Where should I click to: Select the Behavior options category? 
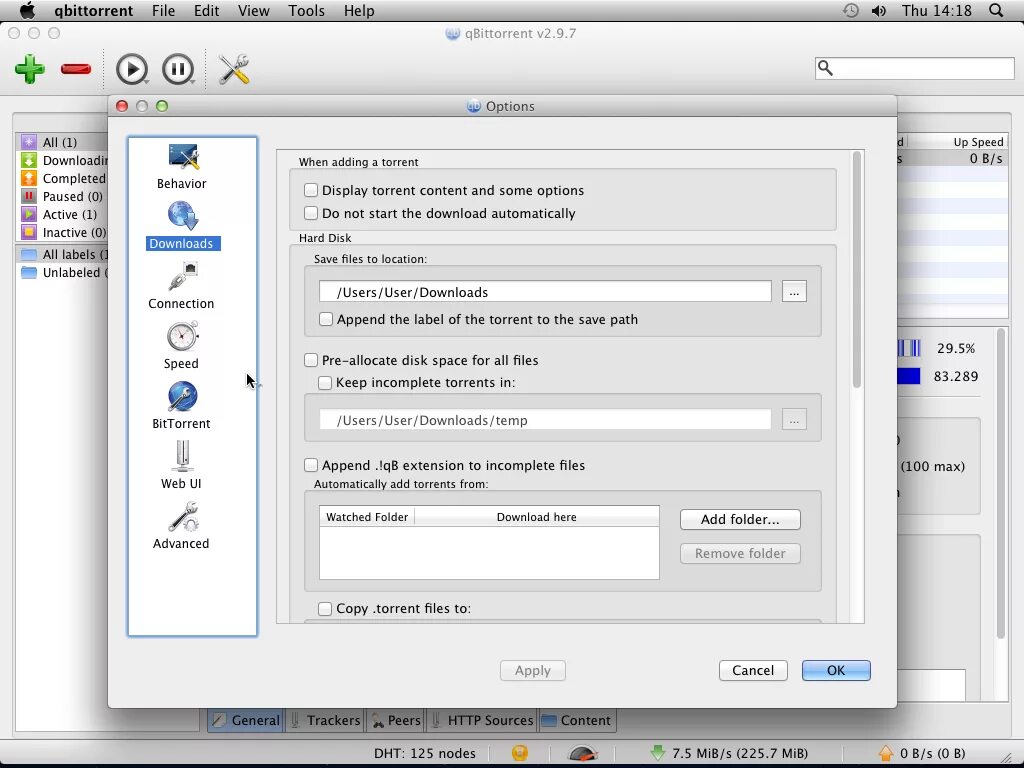point(182,167)
